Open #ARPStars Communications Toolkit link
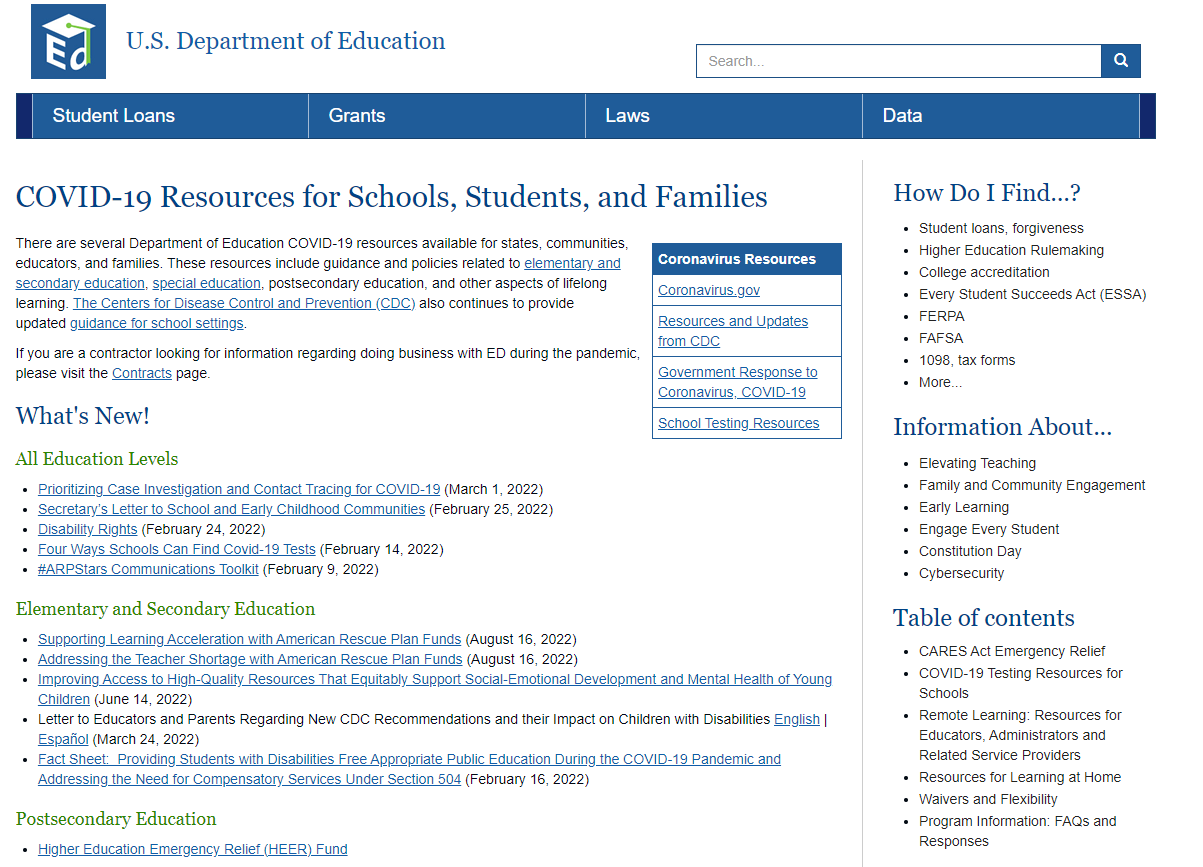Image resolution: width=1203 pixels, height=867 pixels. pyautogui.click(x=148, y=569)
